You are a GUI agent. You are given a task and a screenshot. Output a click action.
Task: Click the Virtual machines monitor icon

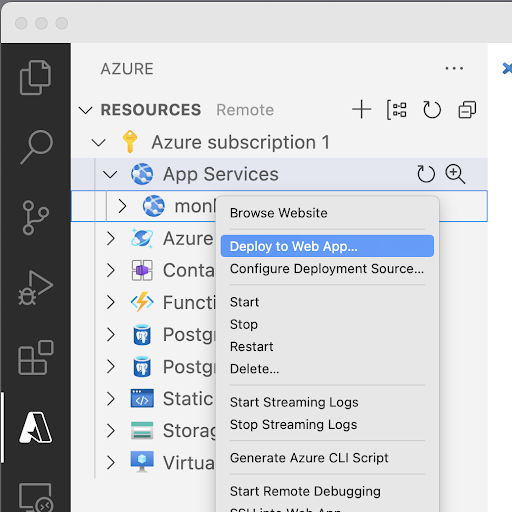[x=142, y=462]
